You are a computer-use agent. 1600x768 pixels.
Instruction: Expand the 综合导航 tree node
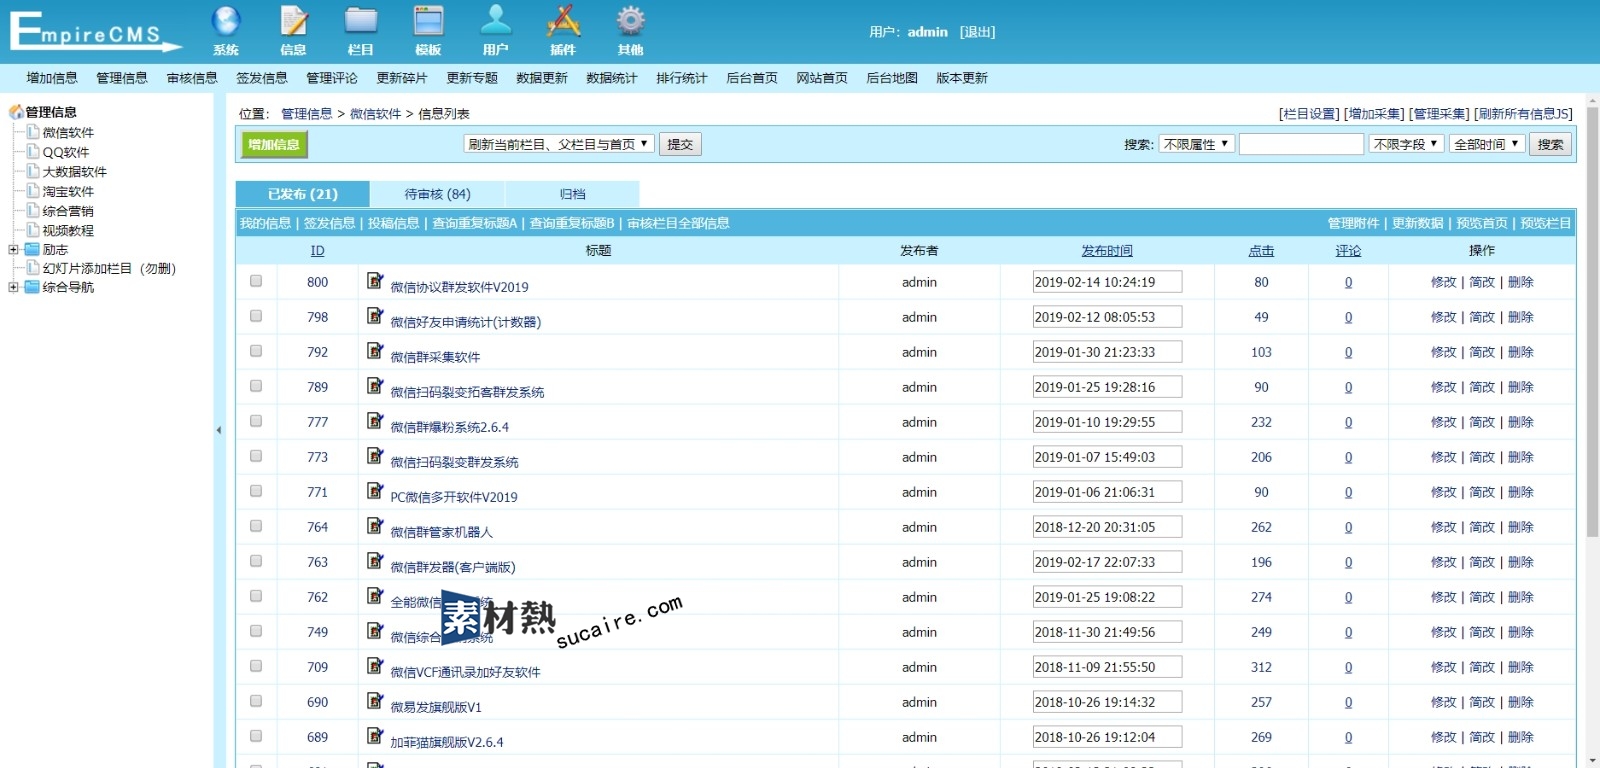[14, 287]
